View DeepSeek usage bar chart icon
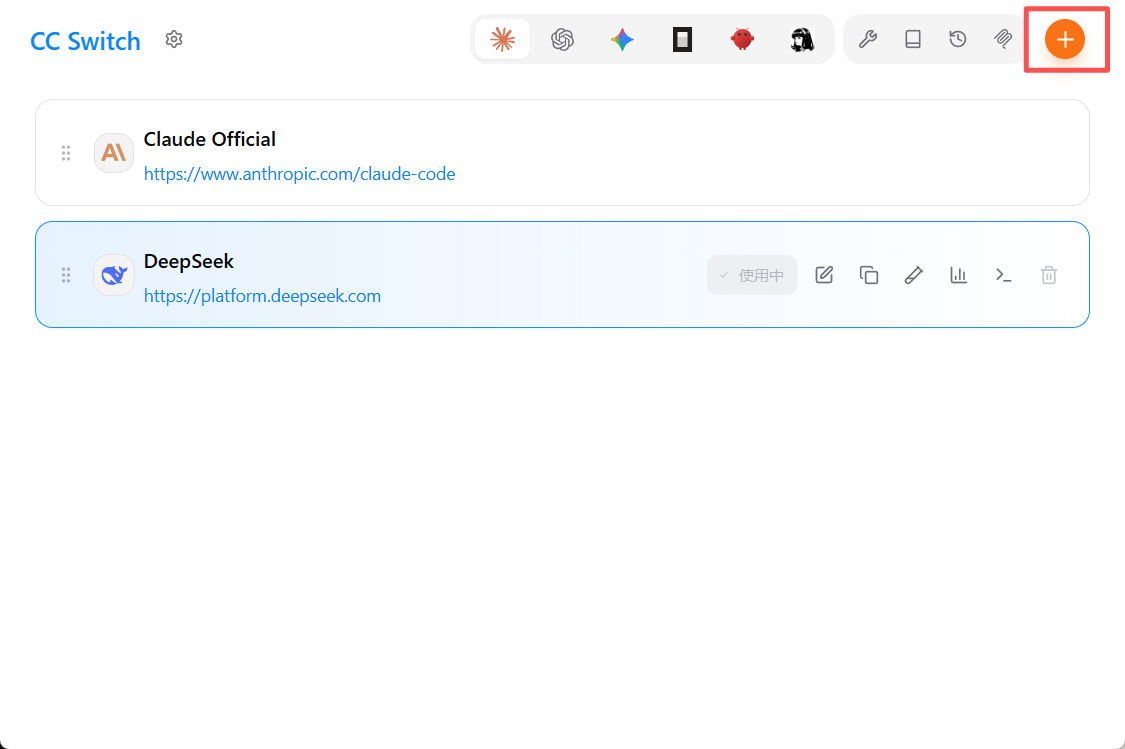 pyautogui.click(x=959, y=275)
